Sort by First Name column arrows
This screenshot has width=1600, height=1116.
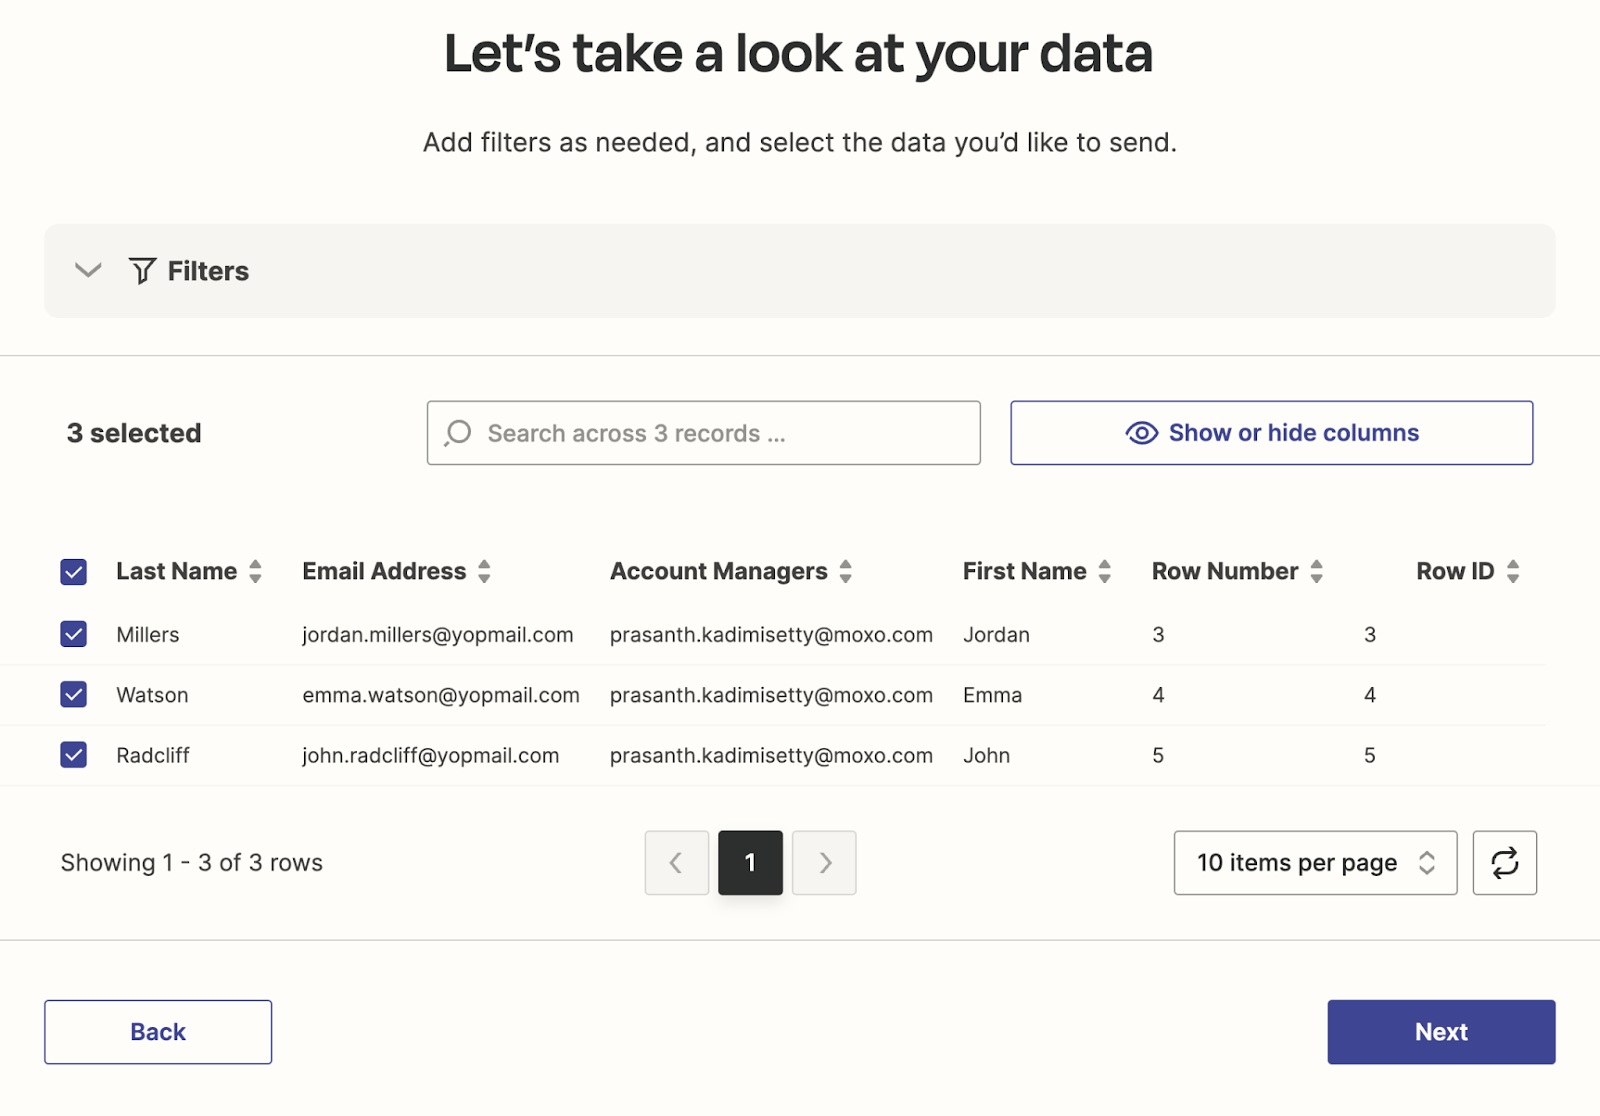point(1105,571)
